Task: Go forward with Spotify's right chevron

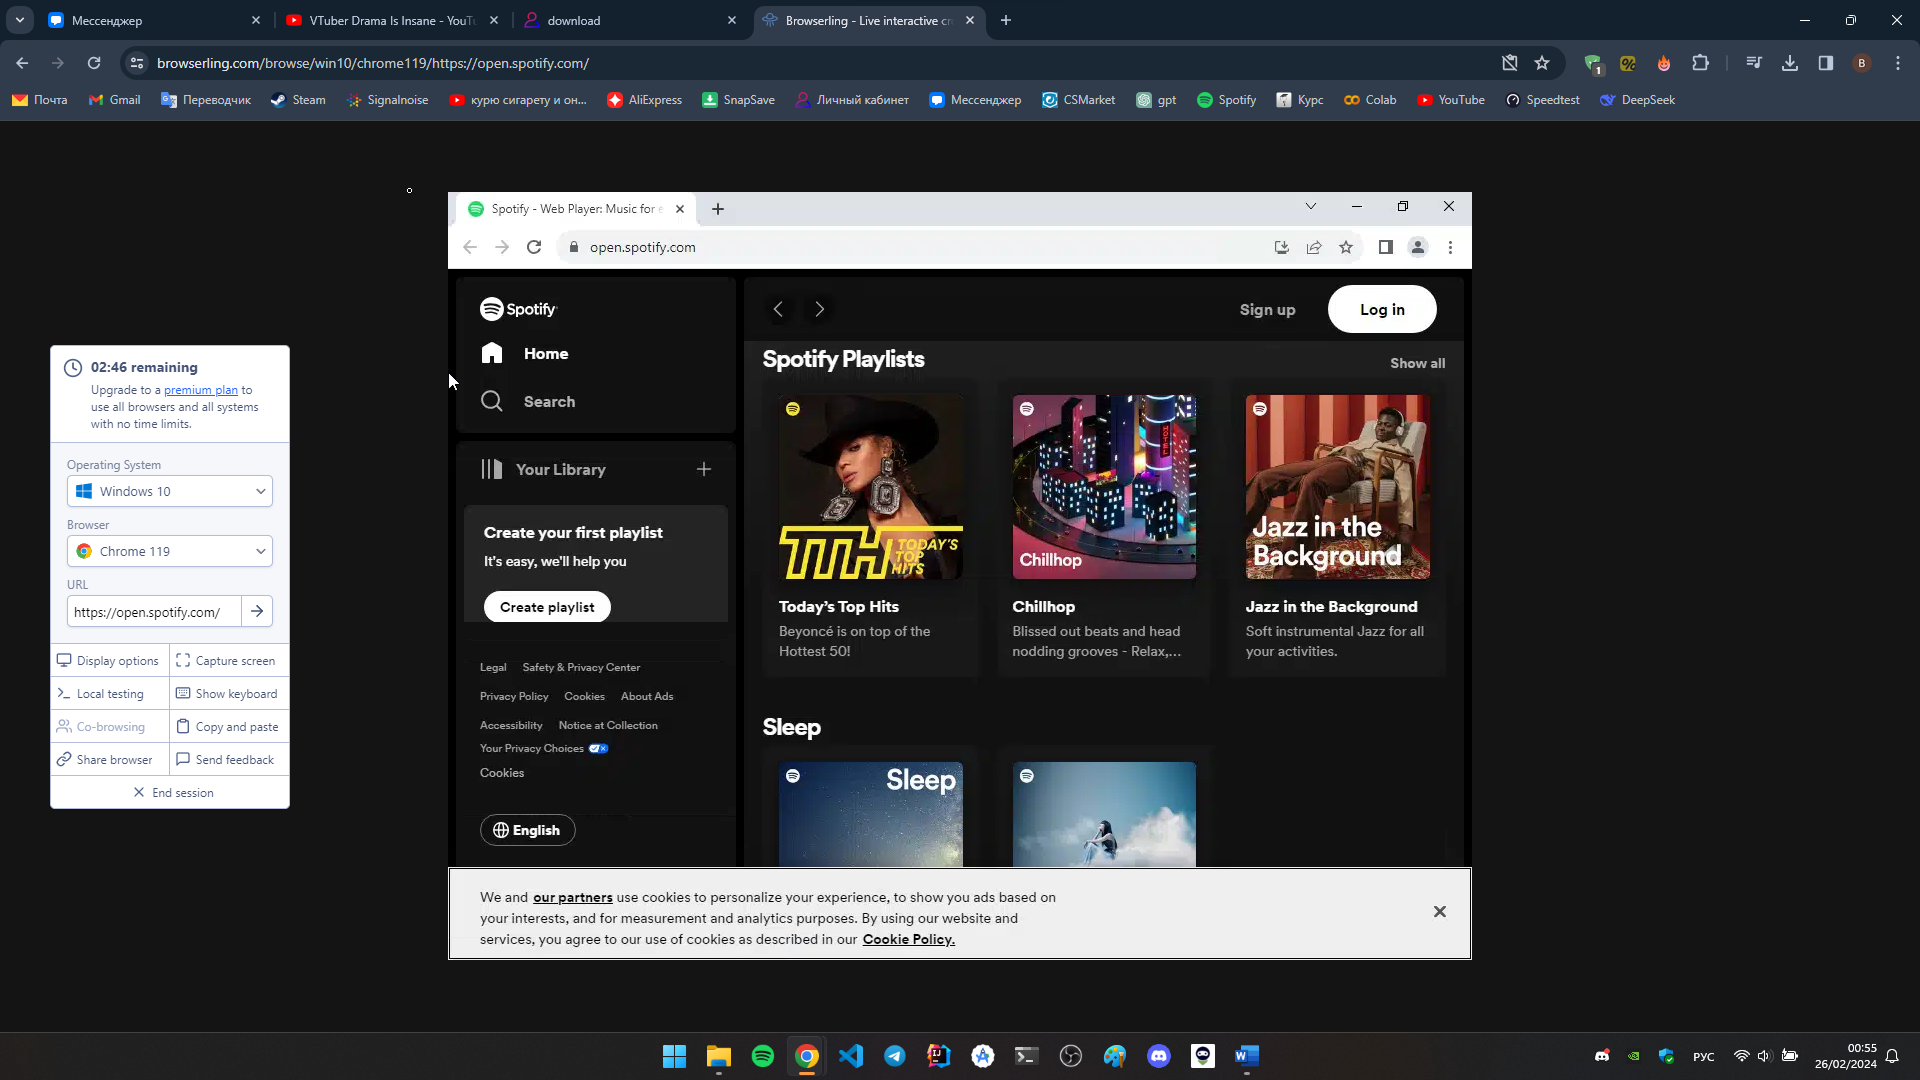Action: pos(820,309)
